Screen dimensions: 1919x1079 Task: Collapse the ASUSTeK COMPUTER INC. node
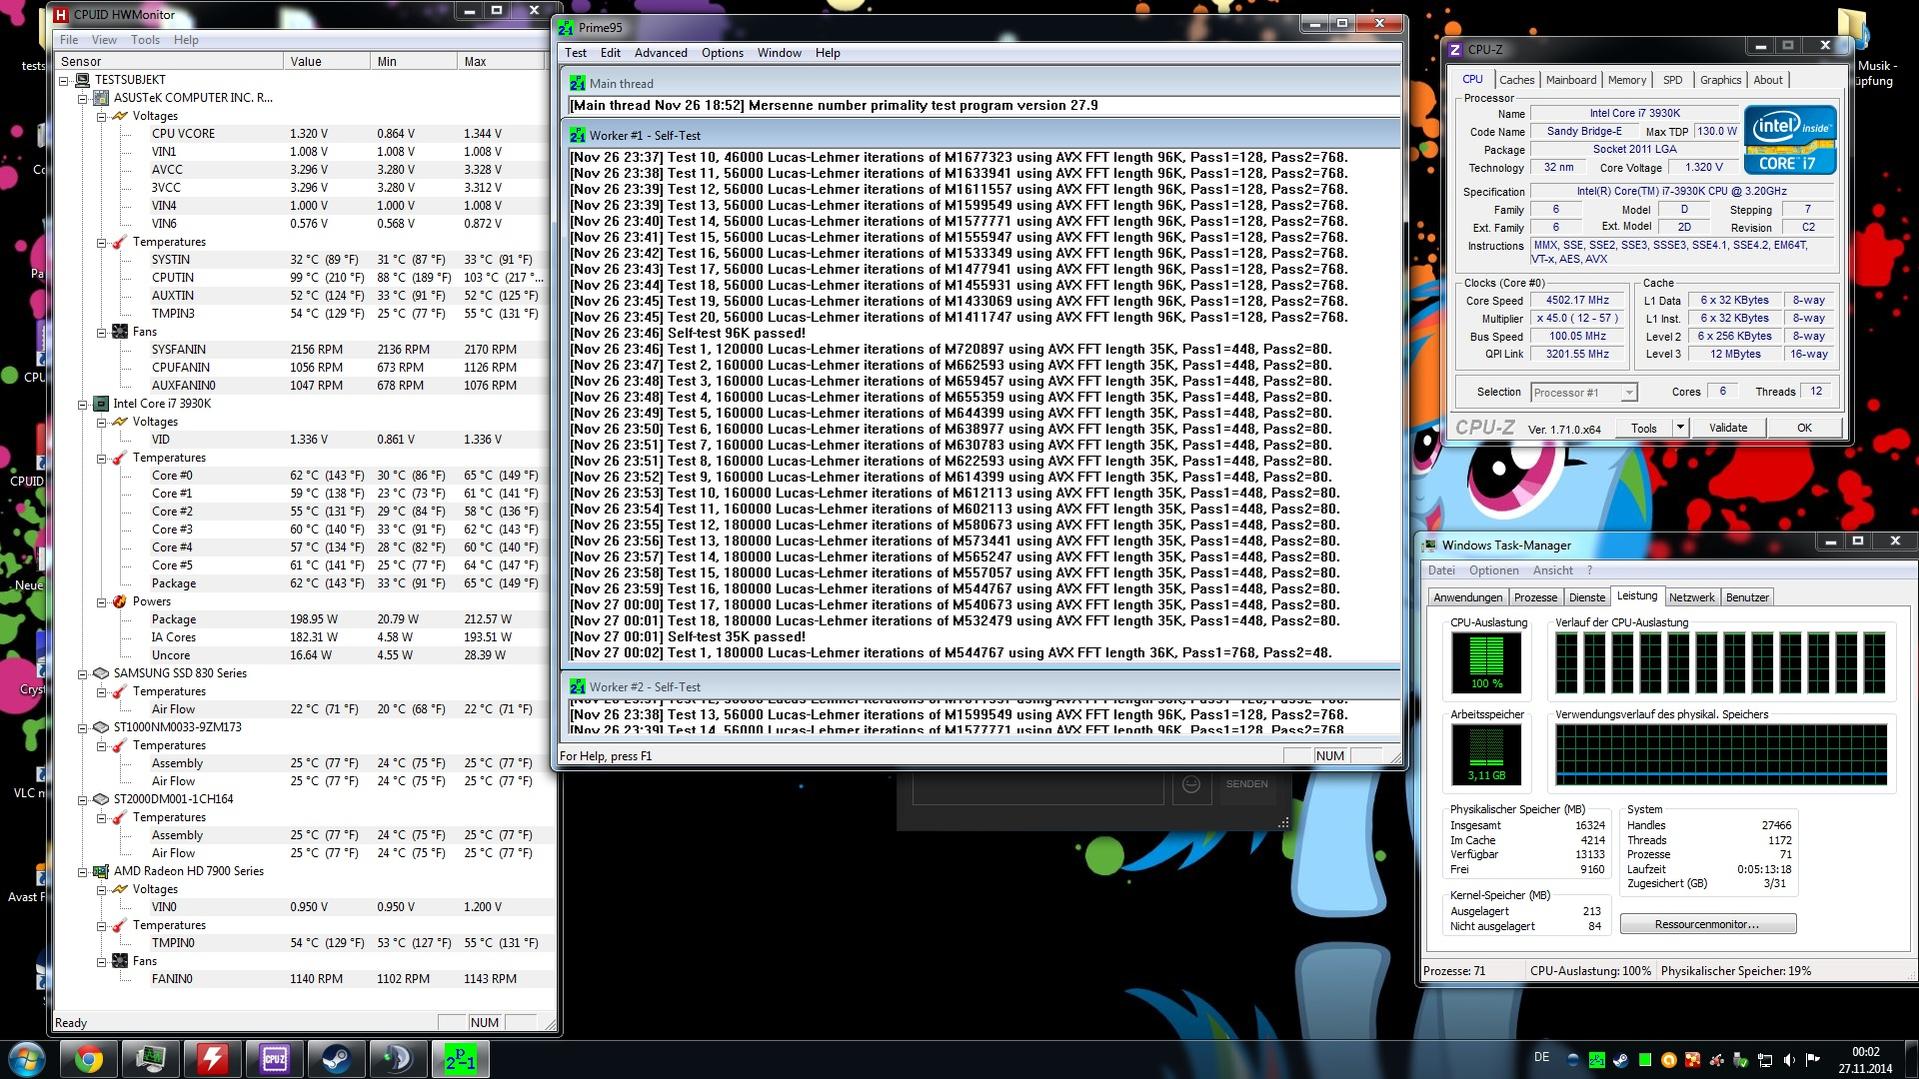pos(83,98)
